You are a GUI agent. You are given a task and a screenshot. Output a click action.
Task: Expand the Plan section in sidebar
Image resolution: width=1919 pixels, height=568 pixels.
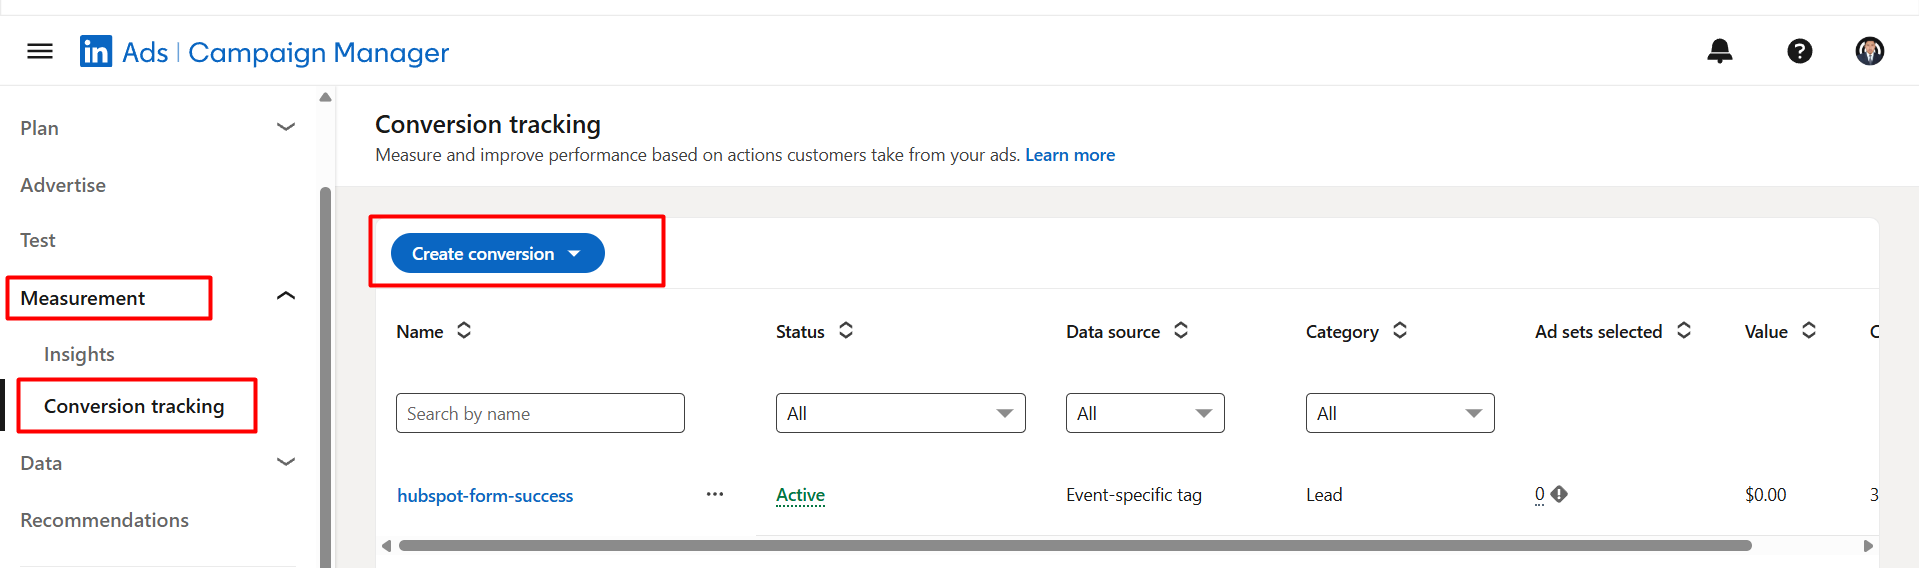286,127
